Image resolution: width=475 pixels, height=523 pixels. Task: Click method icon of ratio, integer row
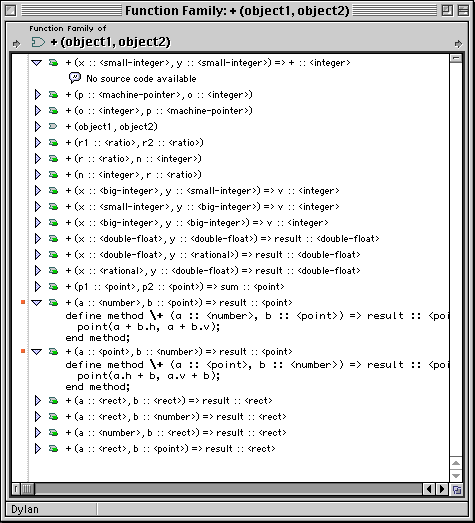pos(53,158)
